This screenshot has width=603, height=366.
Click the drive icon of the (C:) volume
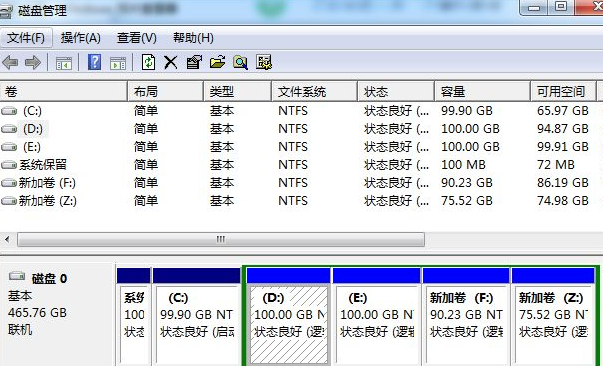click(x=9, y=111)
